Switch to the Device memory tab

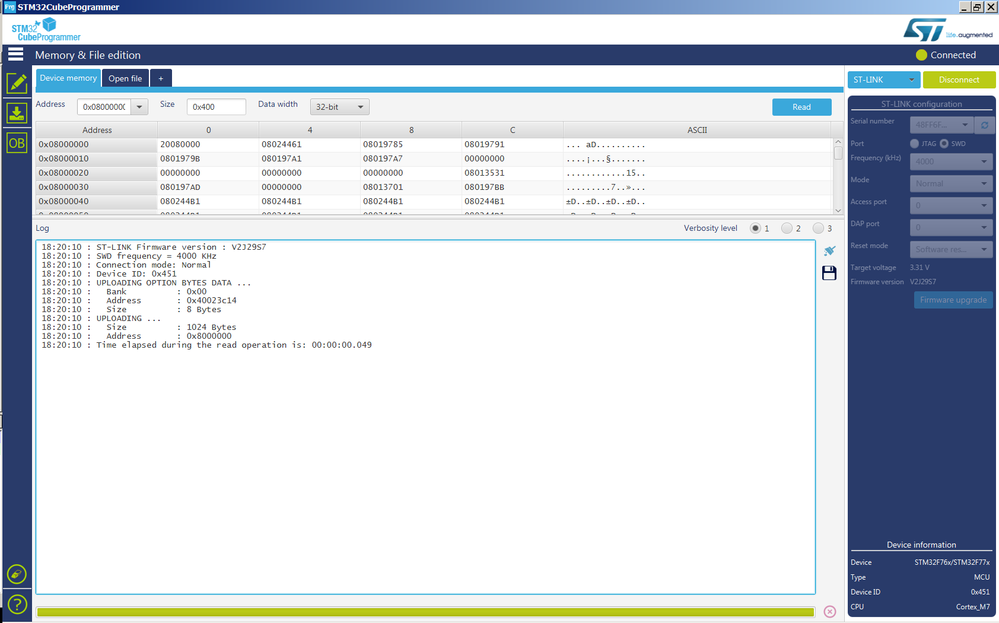click(x=68, y=78)
